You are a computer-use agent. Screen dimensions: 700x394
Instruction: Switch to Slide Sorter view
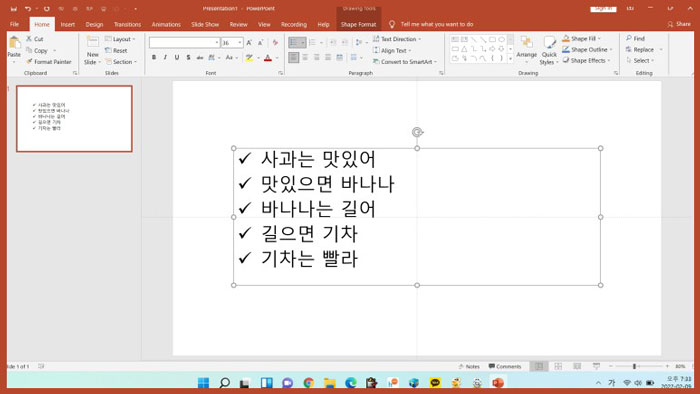point(558,366)
